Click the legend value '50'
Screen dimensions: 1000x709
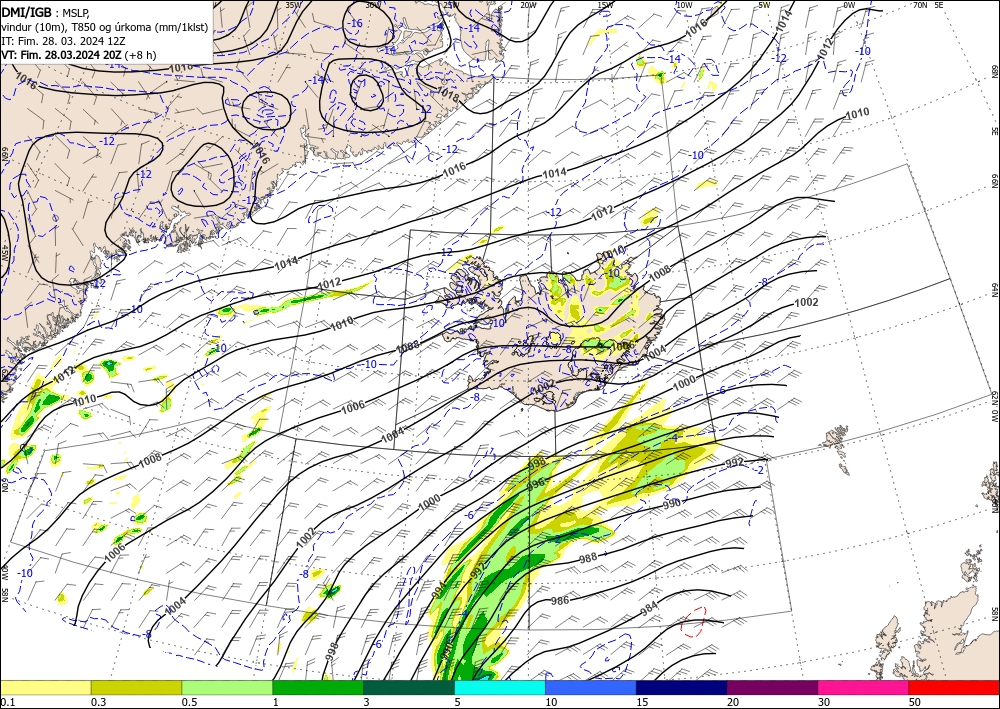click(915, 702)
